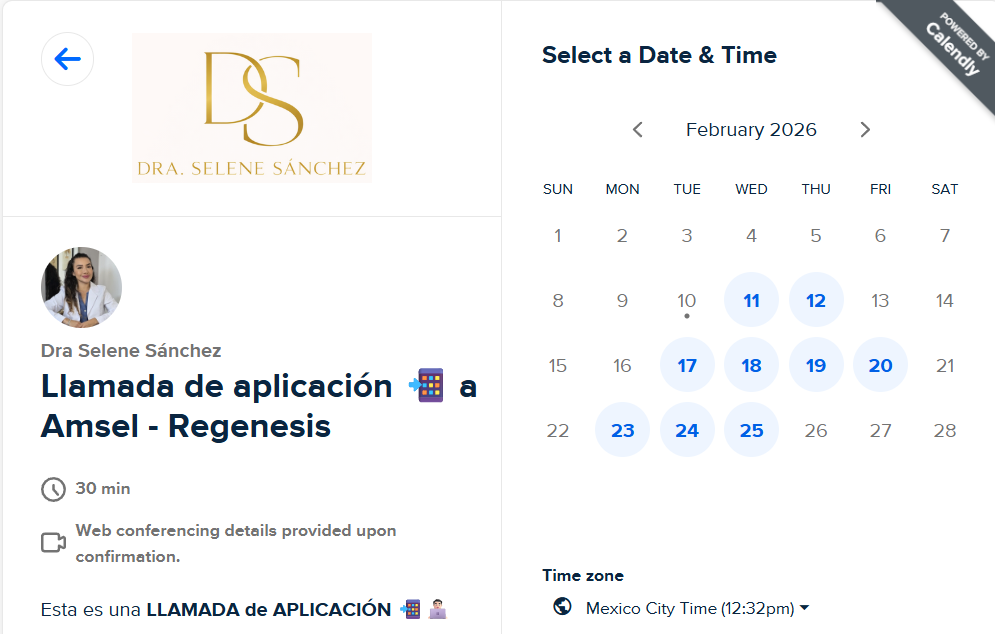Open the Mexico City Time zone dropdown
This screenshot has height=634, width=995.
[697, 608]
